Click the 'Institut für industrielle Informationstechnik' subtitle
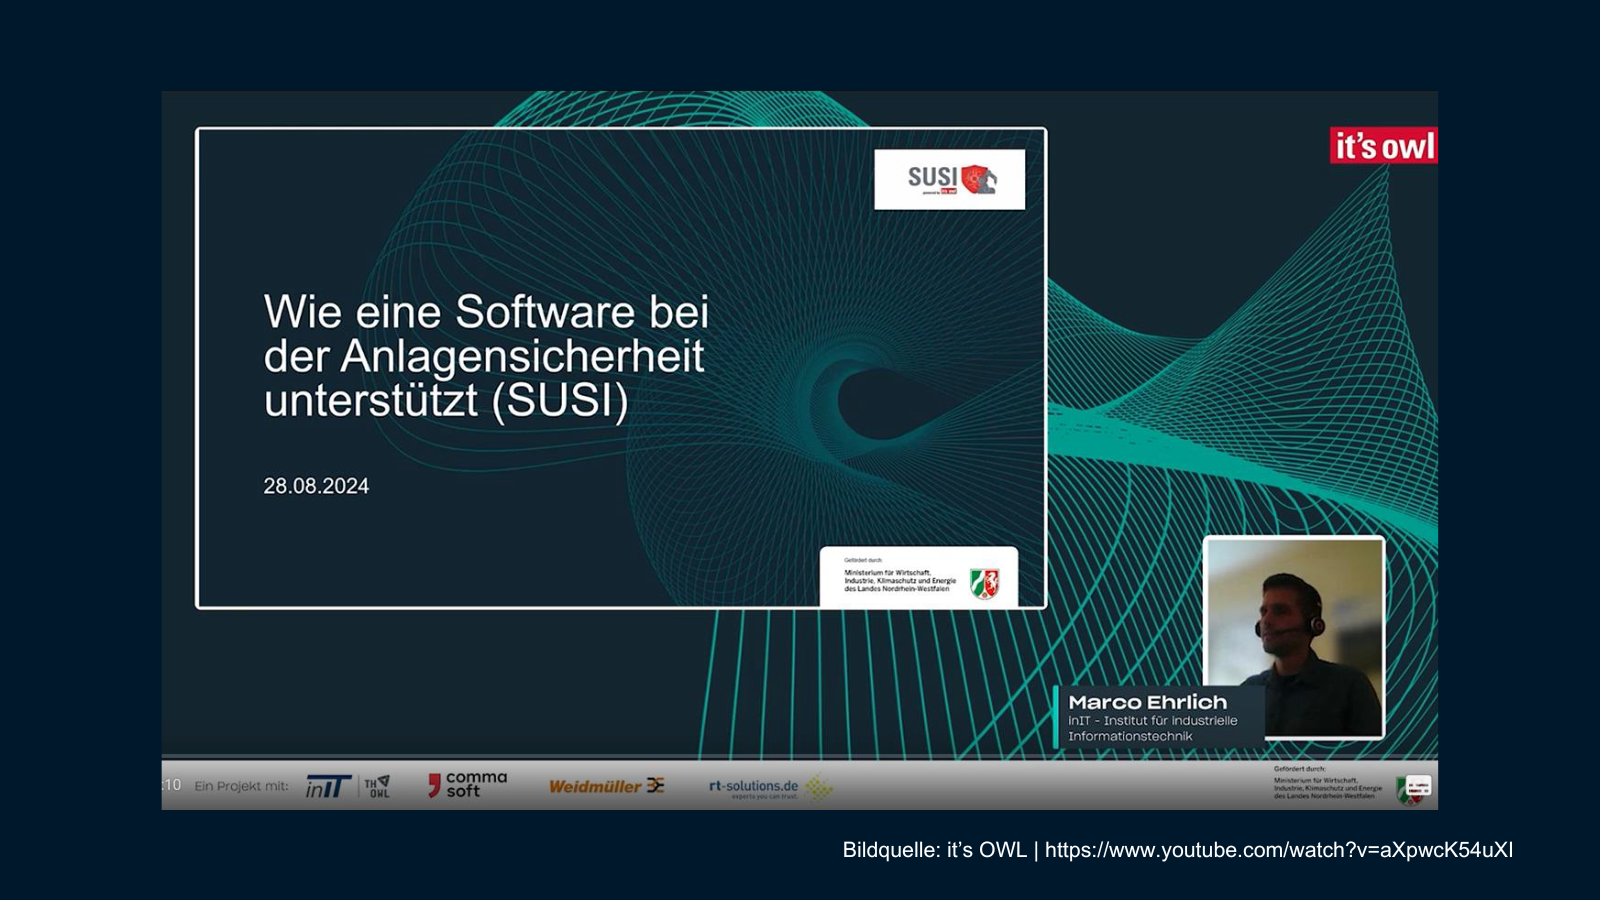The height and width of the screenshot is (900, 1600). tap(1152, 728)
